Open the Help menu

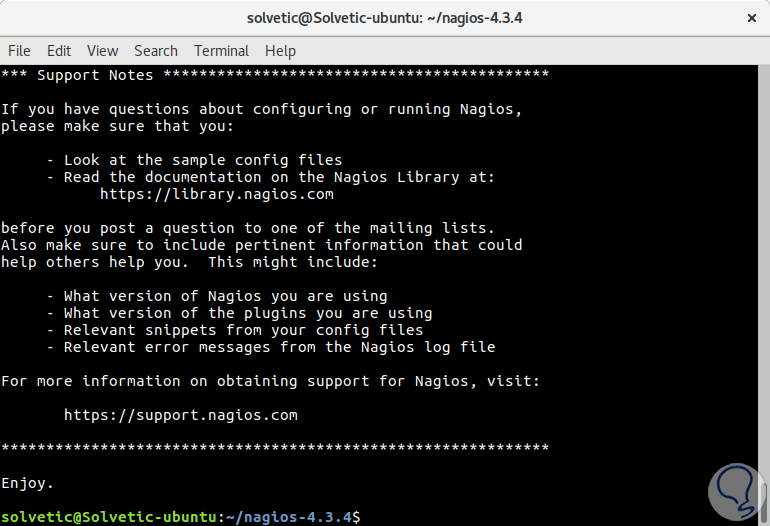[280, 50]
